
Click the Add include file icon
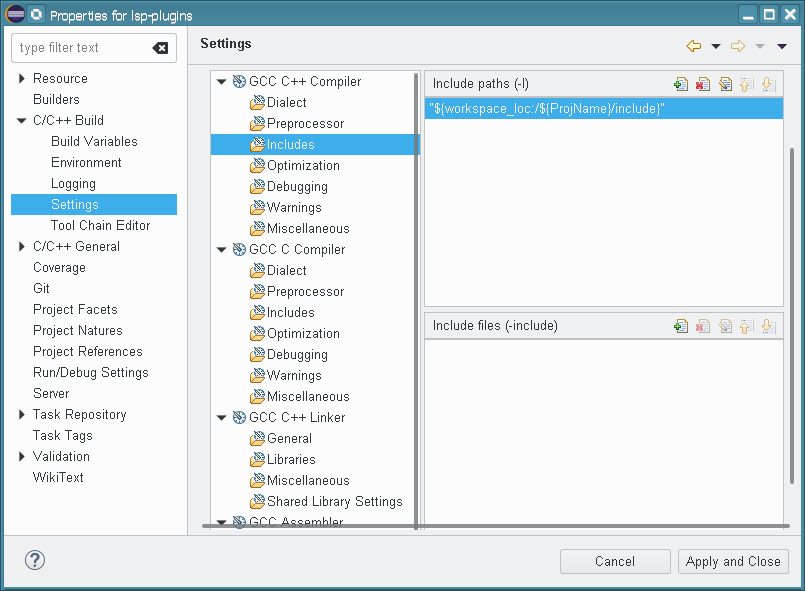681,326
